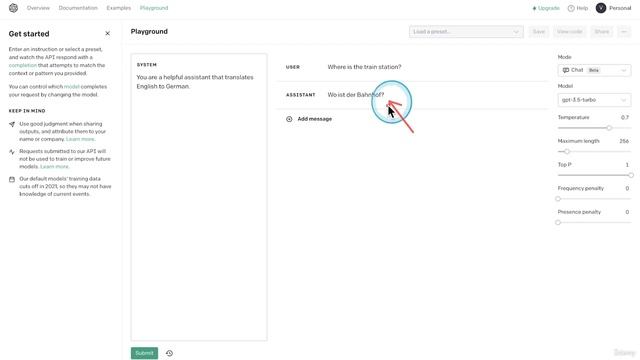Click the Presence penalty slider handle
The width and height of the screenshot is (640, 360).
[558, 222]
